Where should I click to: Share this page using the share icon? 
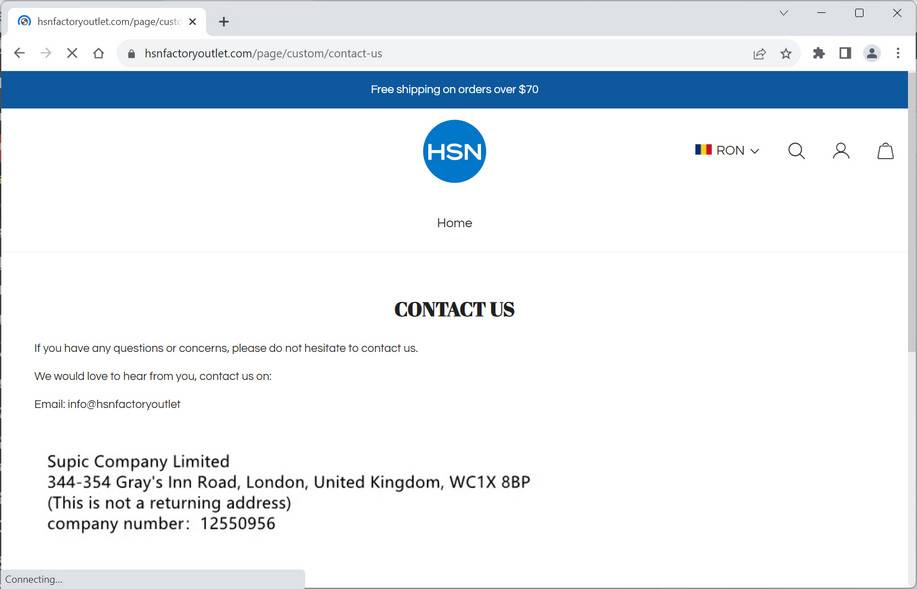[759, 54]
